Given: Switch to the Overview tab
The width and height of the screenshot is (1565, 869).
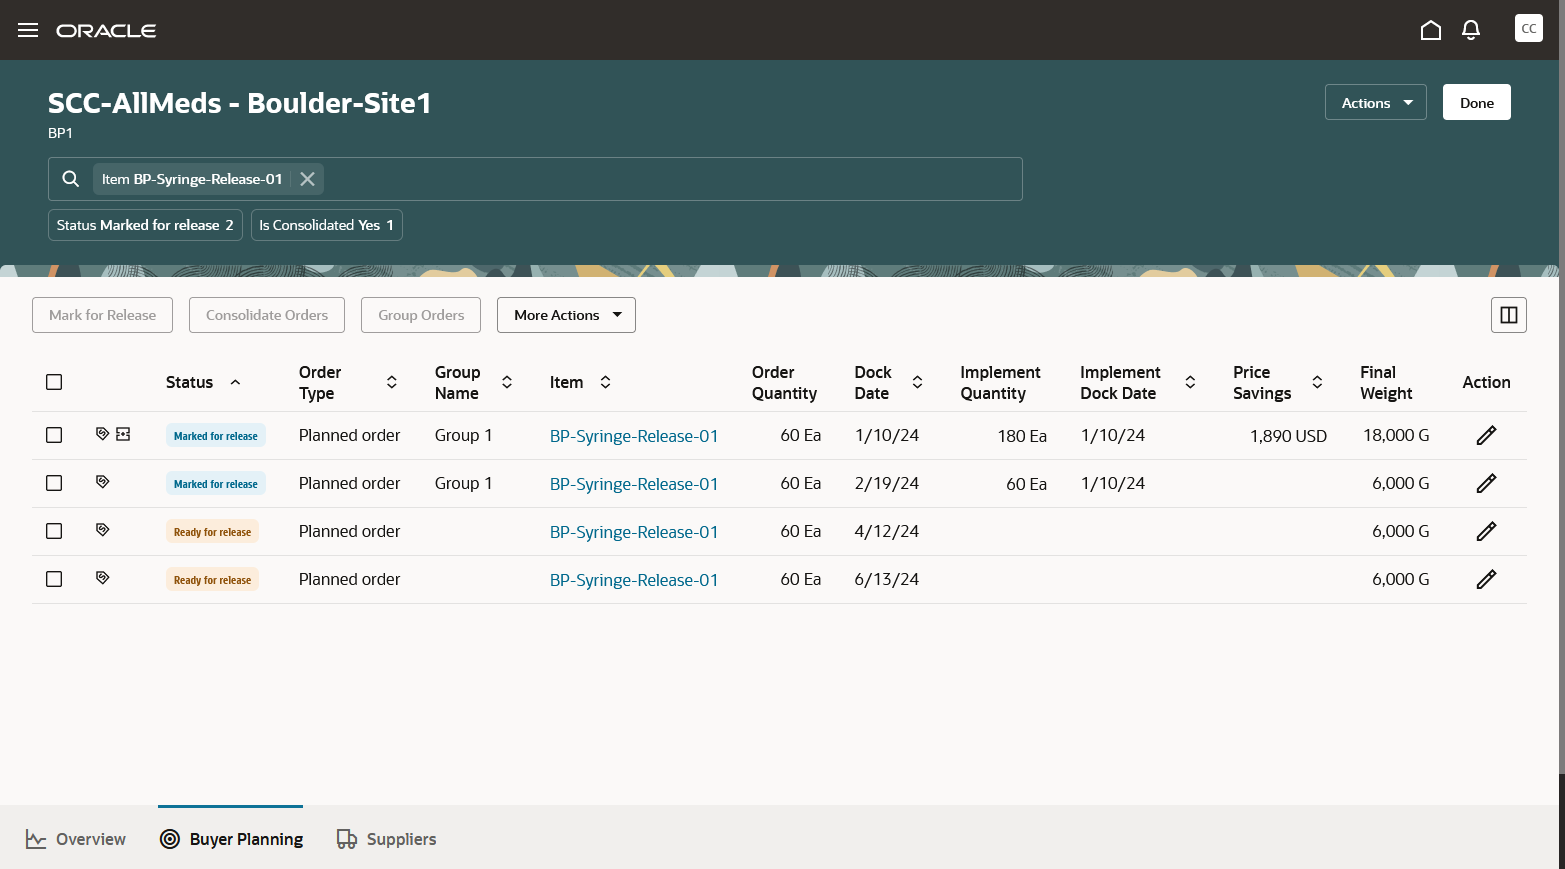Looking at the screenshot, I should click(76, 839).
